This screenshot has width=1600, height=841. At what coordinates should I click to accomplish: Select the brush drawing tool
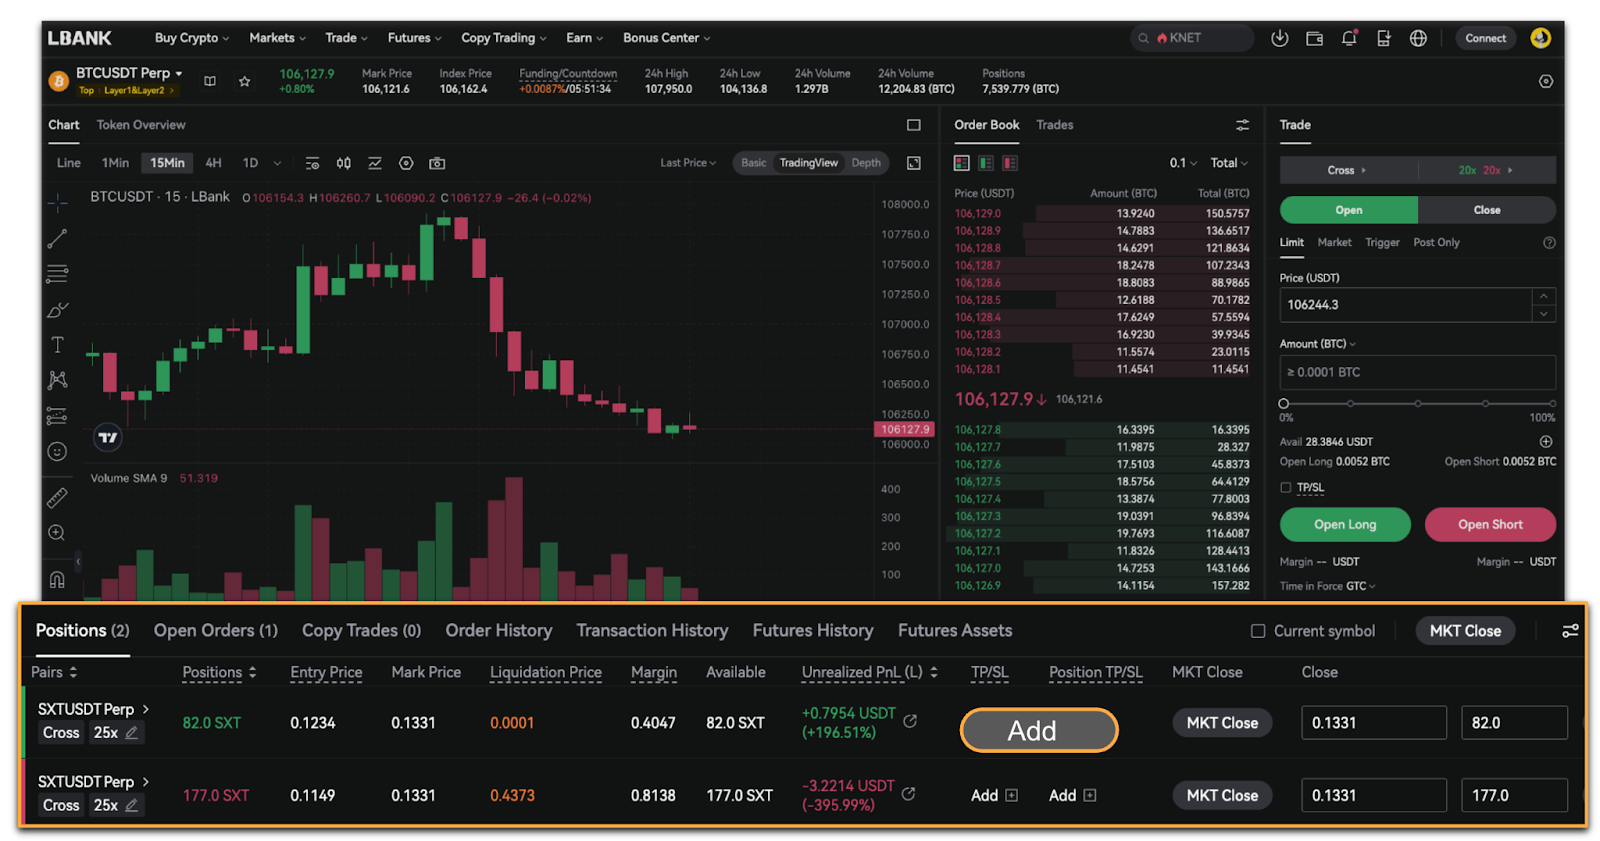click(57, 310)
